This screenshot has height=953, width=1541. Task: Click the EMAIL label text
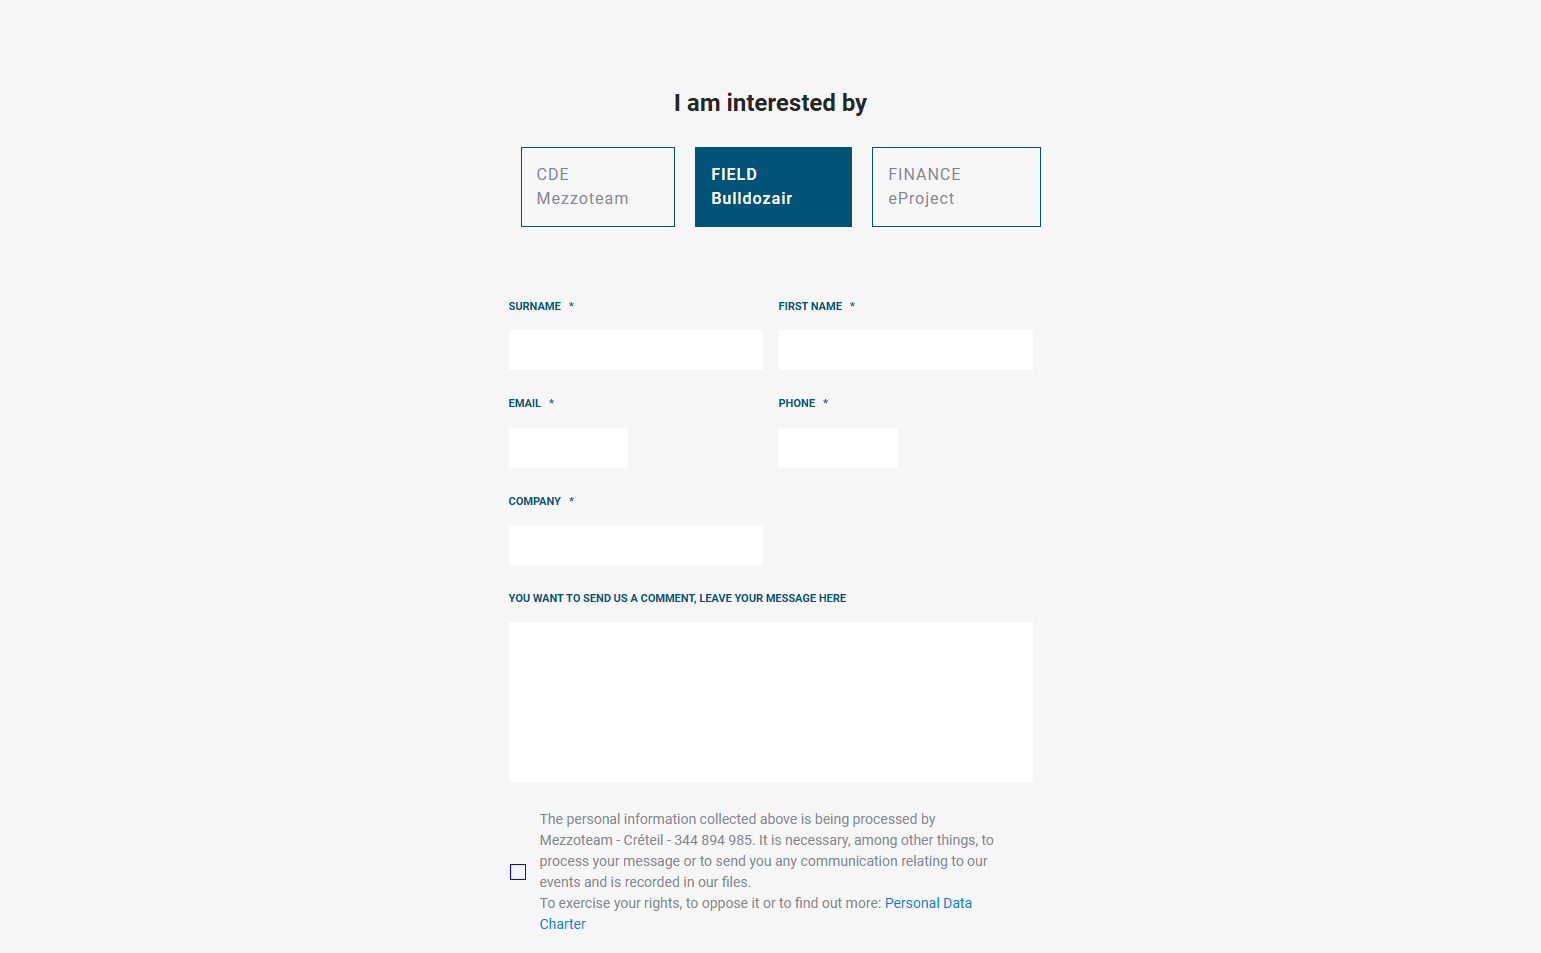[524, 404]
